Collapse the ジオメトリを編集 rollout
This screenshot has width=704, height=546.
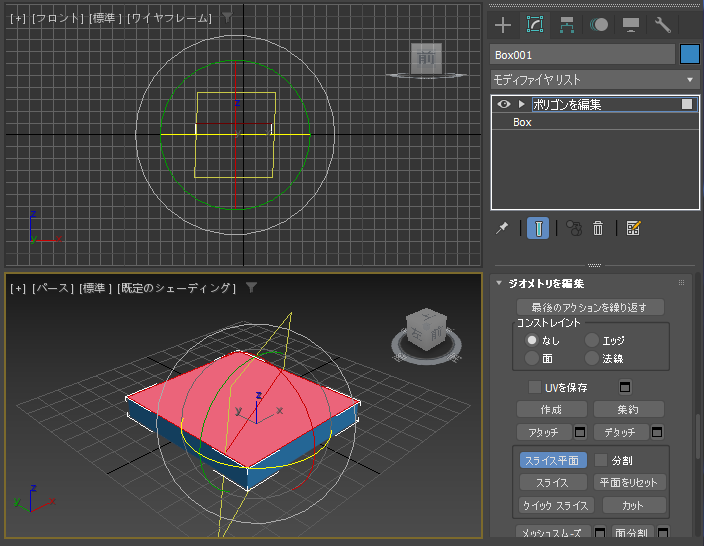(499, 283)
